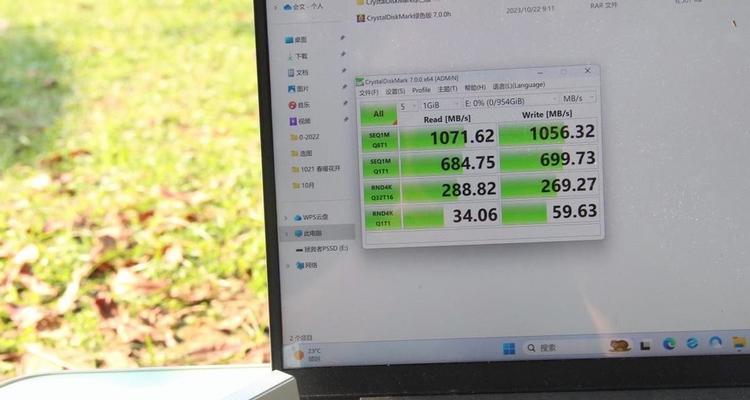Select WPS云盘 in Explorer sidebar

click(311, 217)
